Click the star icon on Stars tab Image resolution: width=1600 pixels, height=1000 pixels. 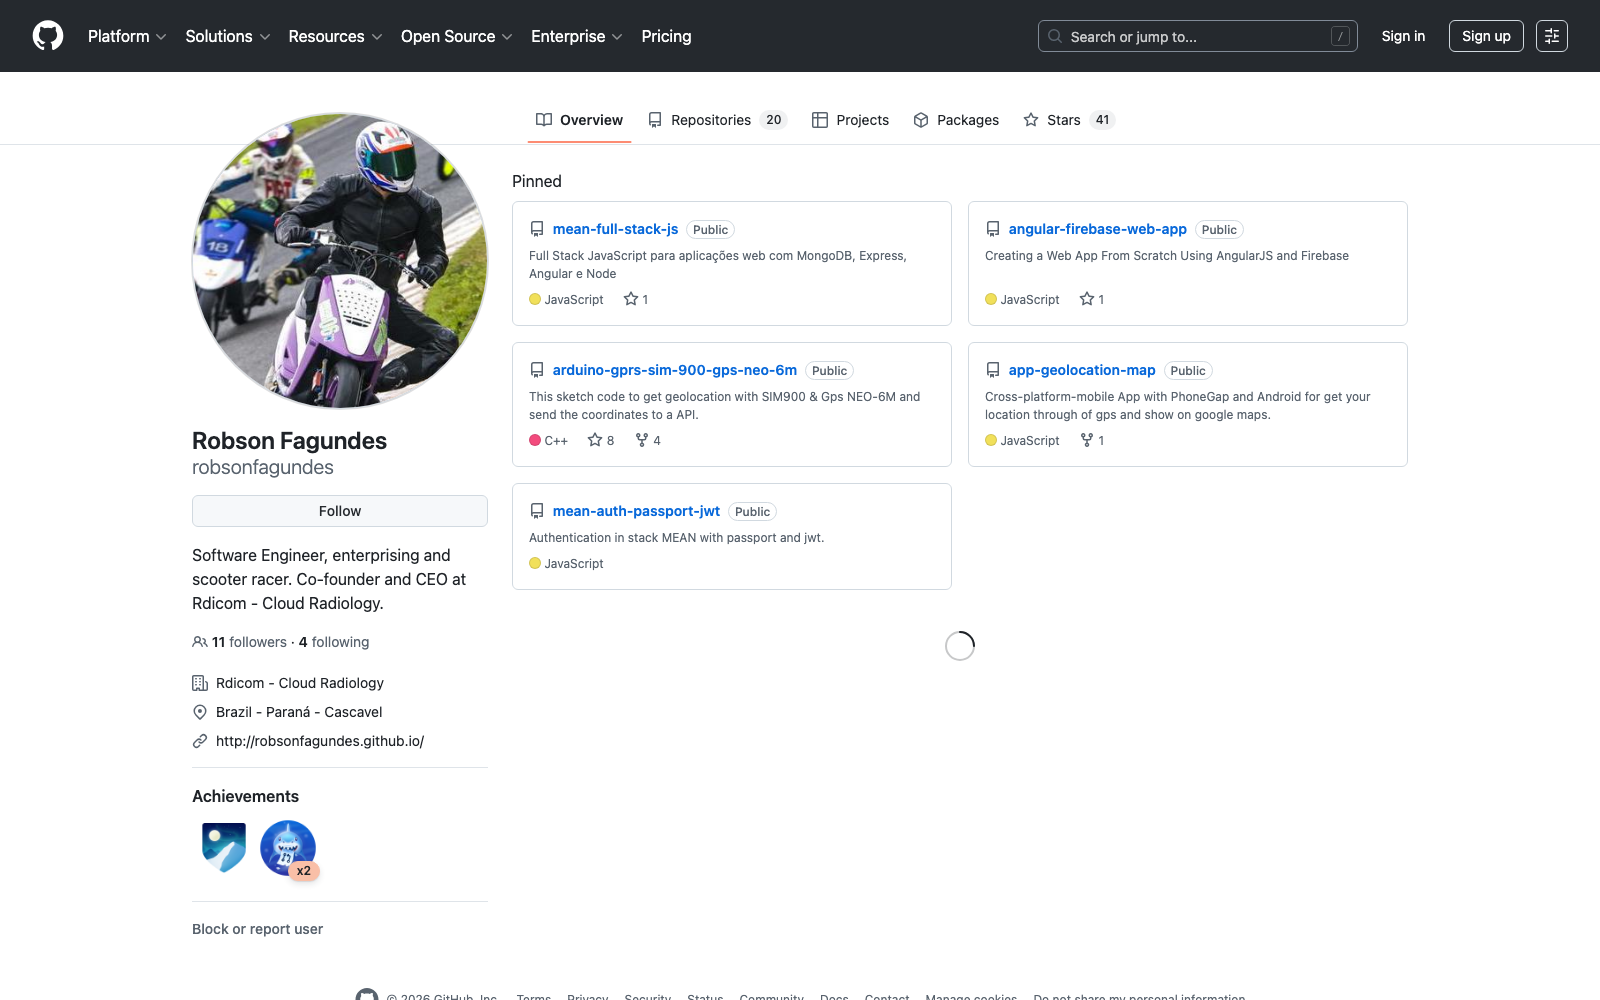pos(1031,120)
